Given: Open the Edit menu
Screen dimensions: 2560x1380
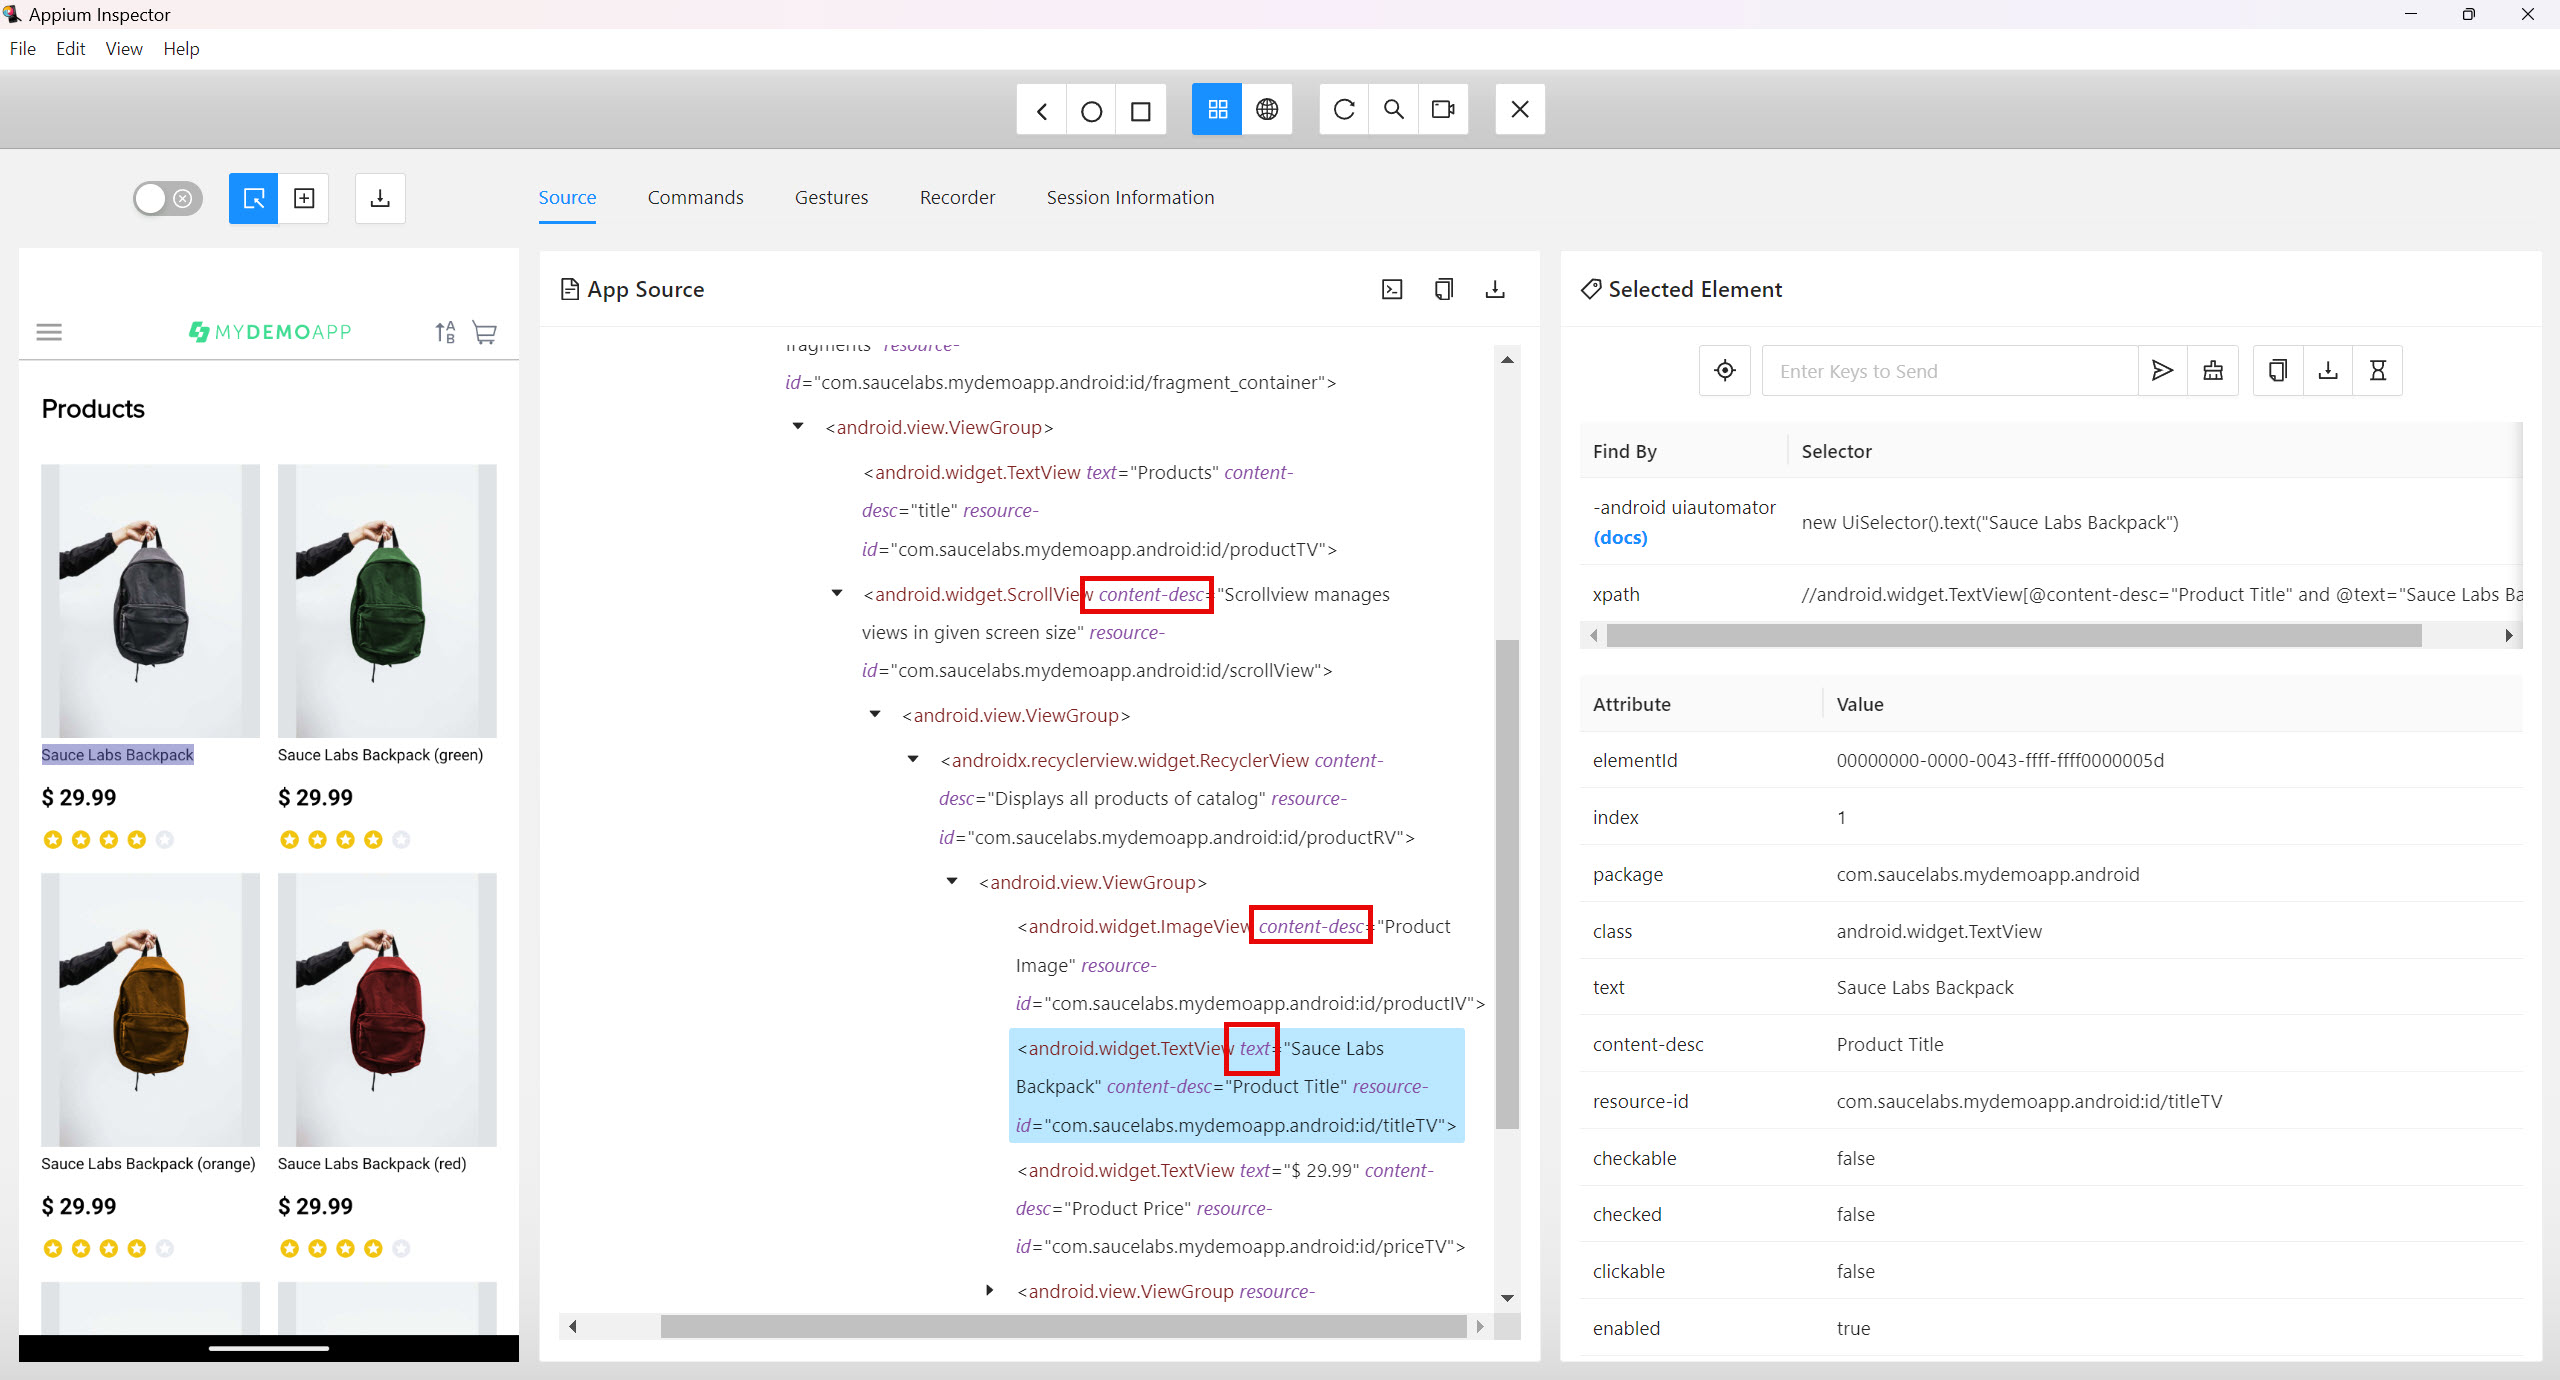Looking at the screenshot, I should [x=70, y=49].
